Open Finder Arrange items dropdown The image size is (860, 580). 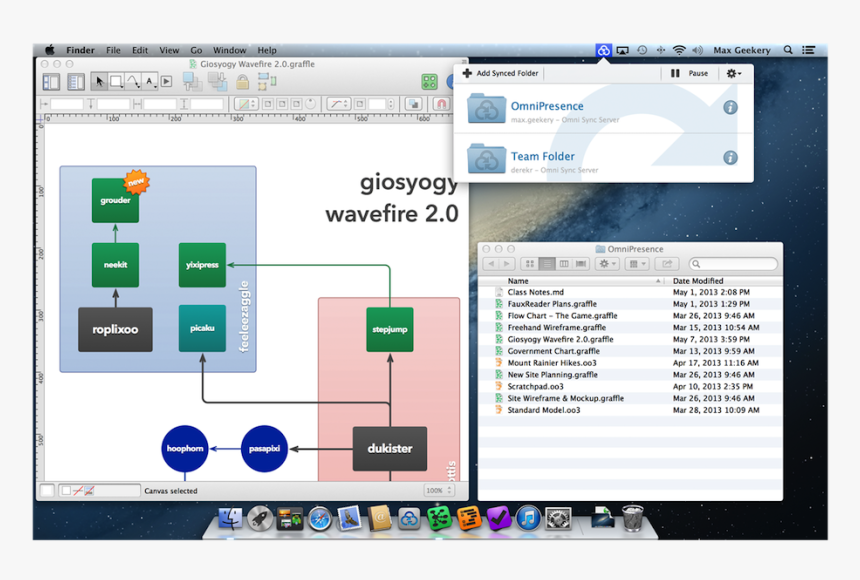(637, 264)
